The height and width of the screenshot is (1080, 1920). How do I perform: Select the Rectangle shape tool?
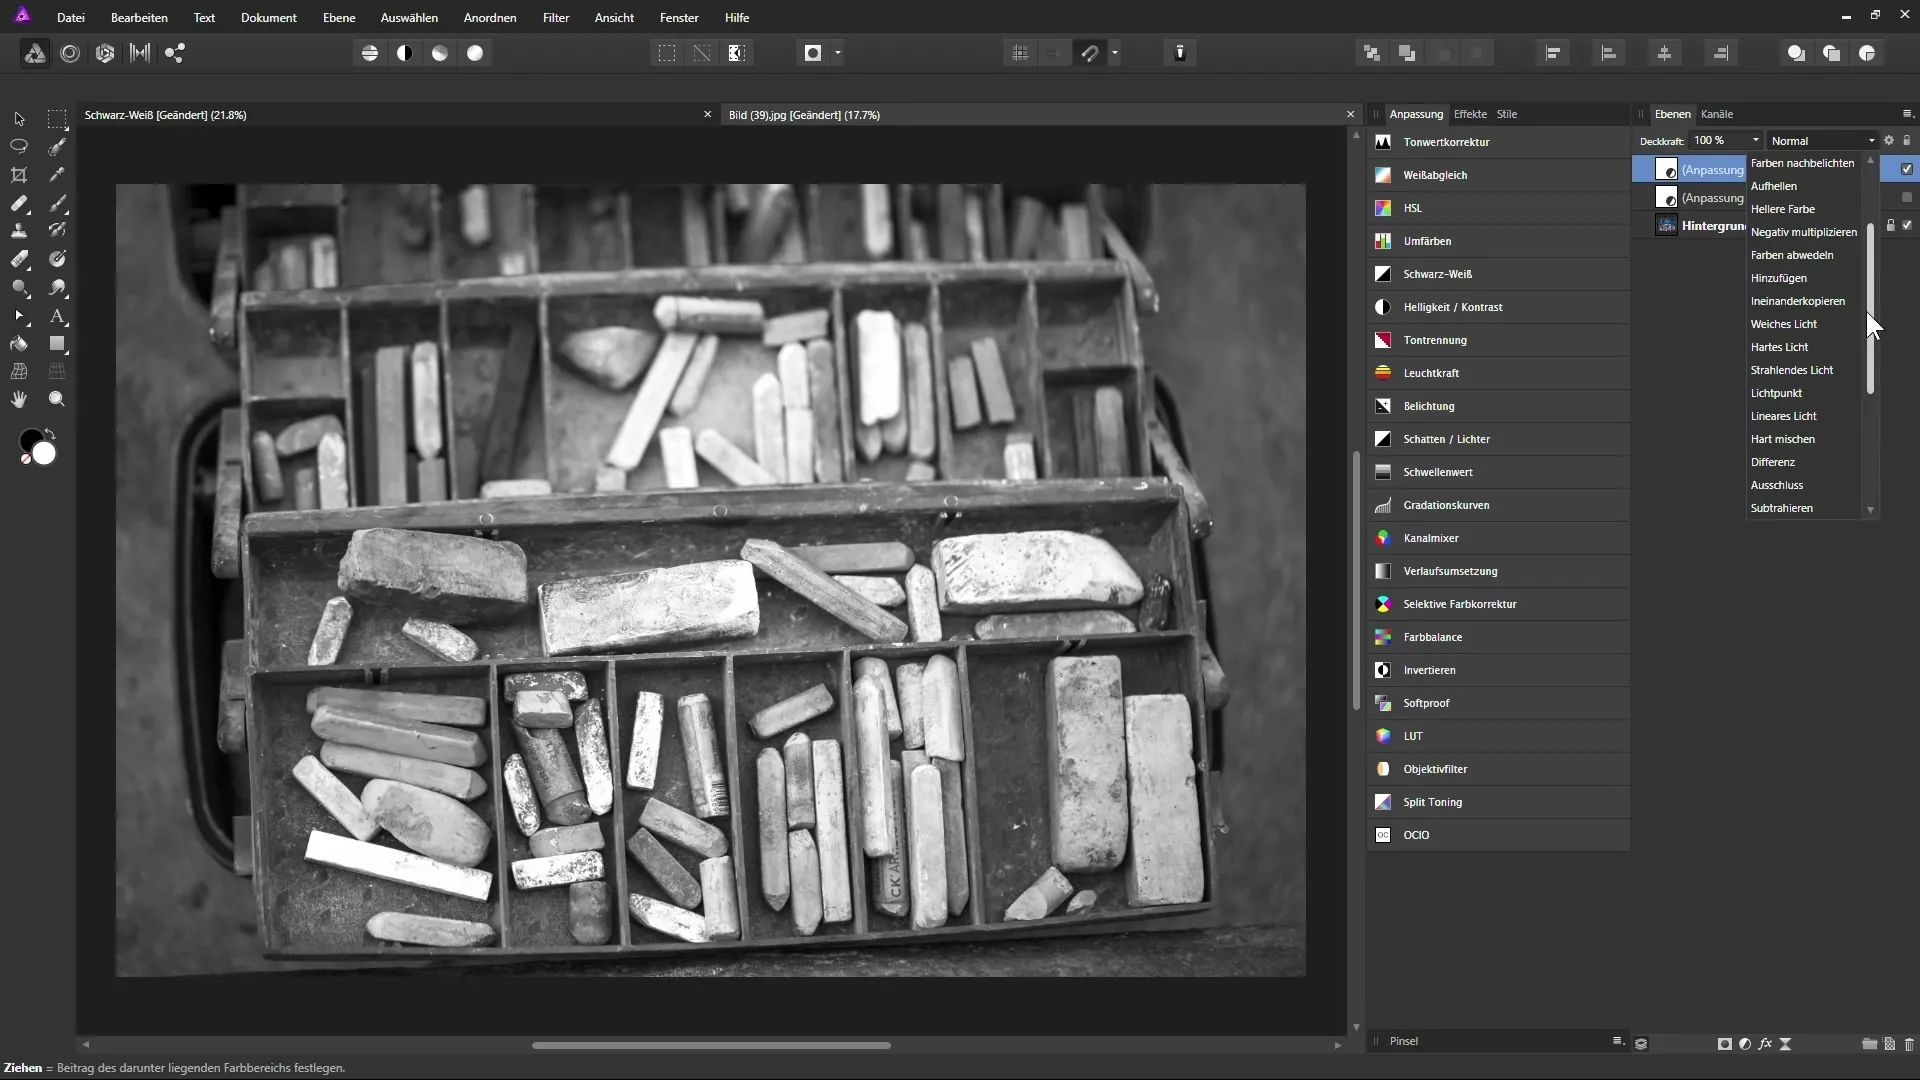point(57,344)
